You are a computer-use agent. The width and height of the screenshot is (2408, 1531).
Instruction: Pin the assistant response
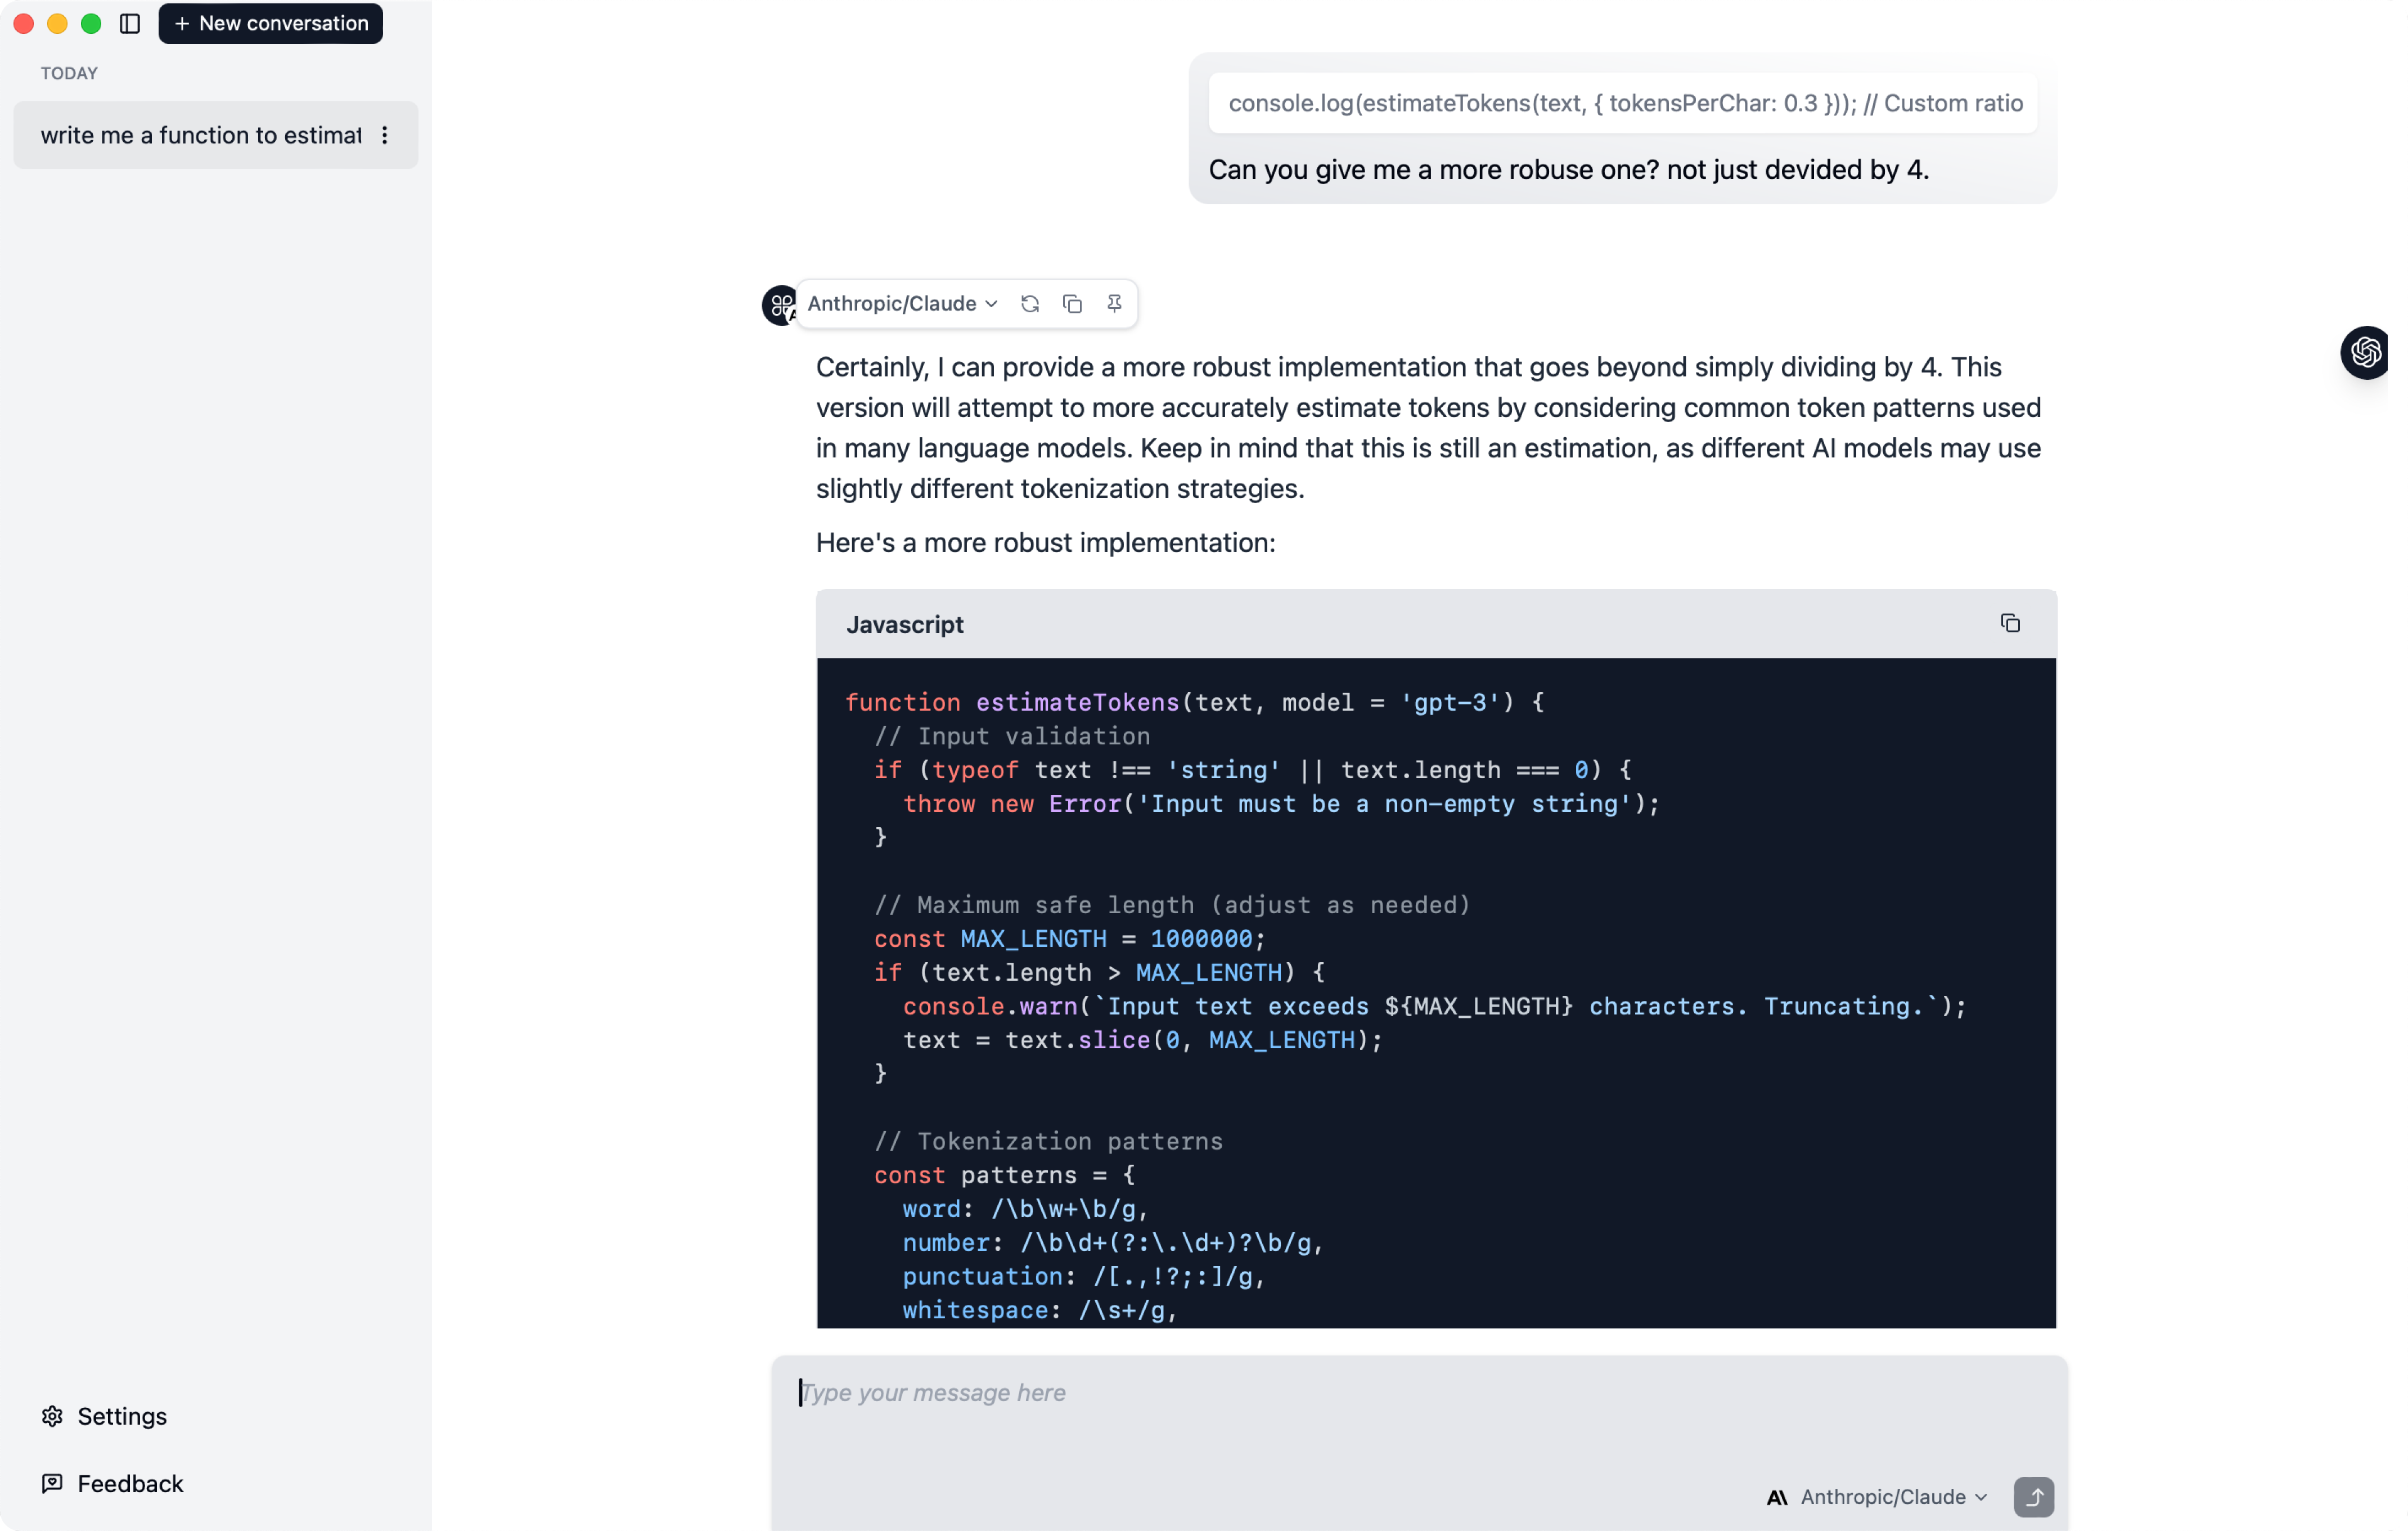(1114, 303)
